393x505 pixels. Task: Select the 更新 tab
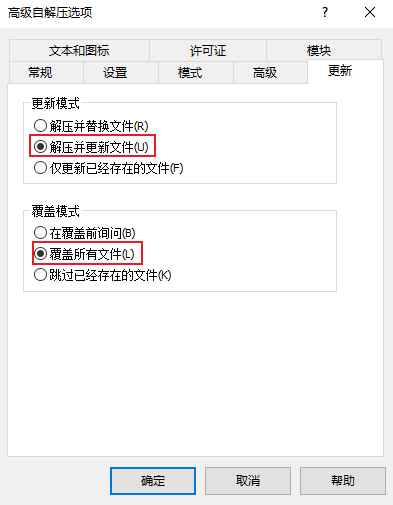point(340,71)
